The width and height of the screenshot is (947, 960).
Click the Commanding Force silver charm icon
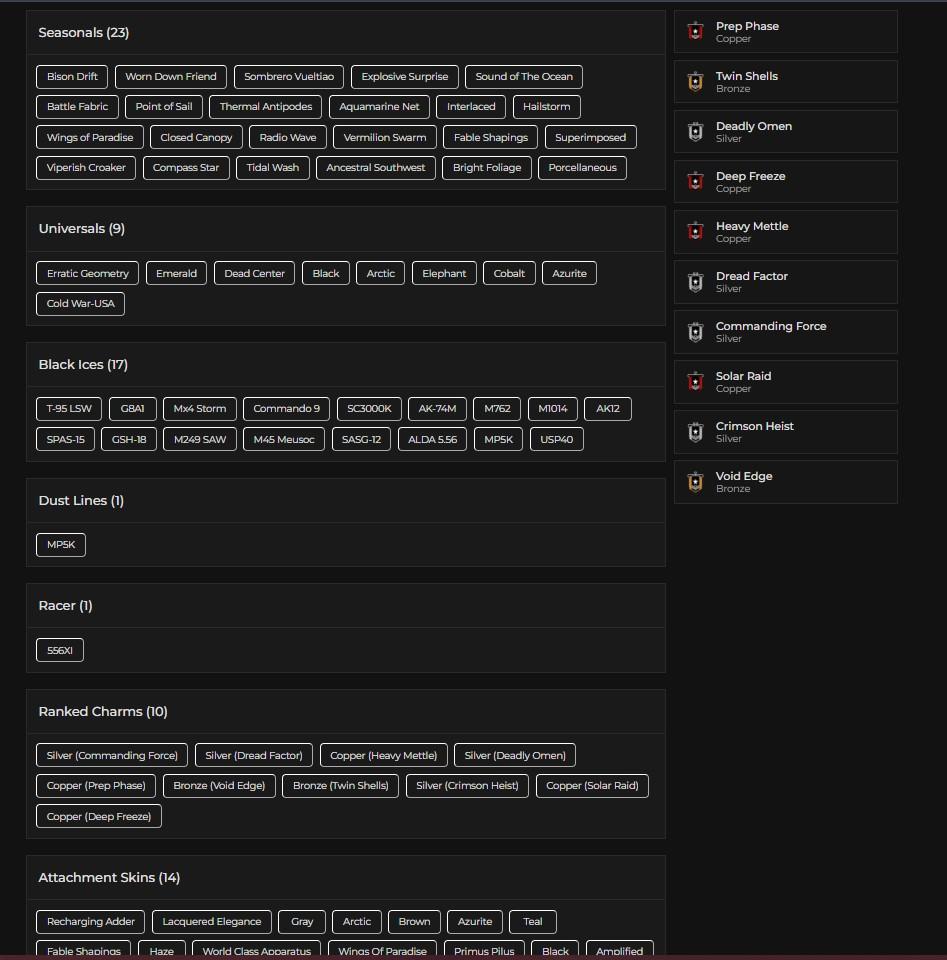pyautogui.click(x=696, y=332)
